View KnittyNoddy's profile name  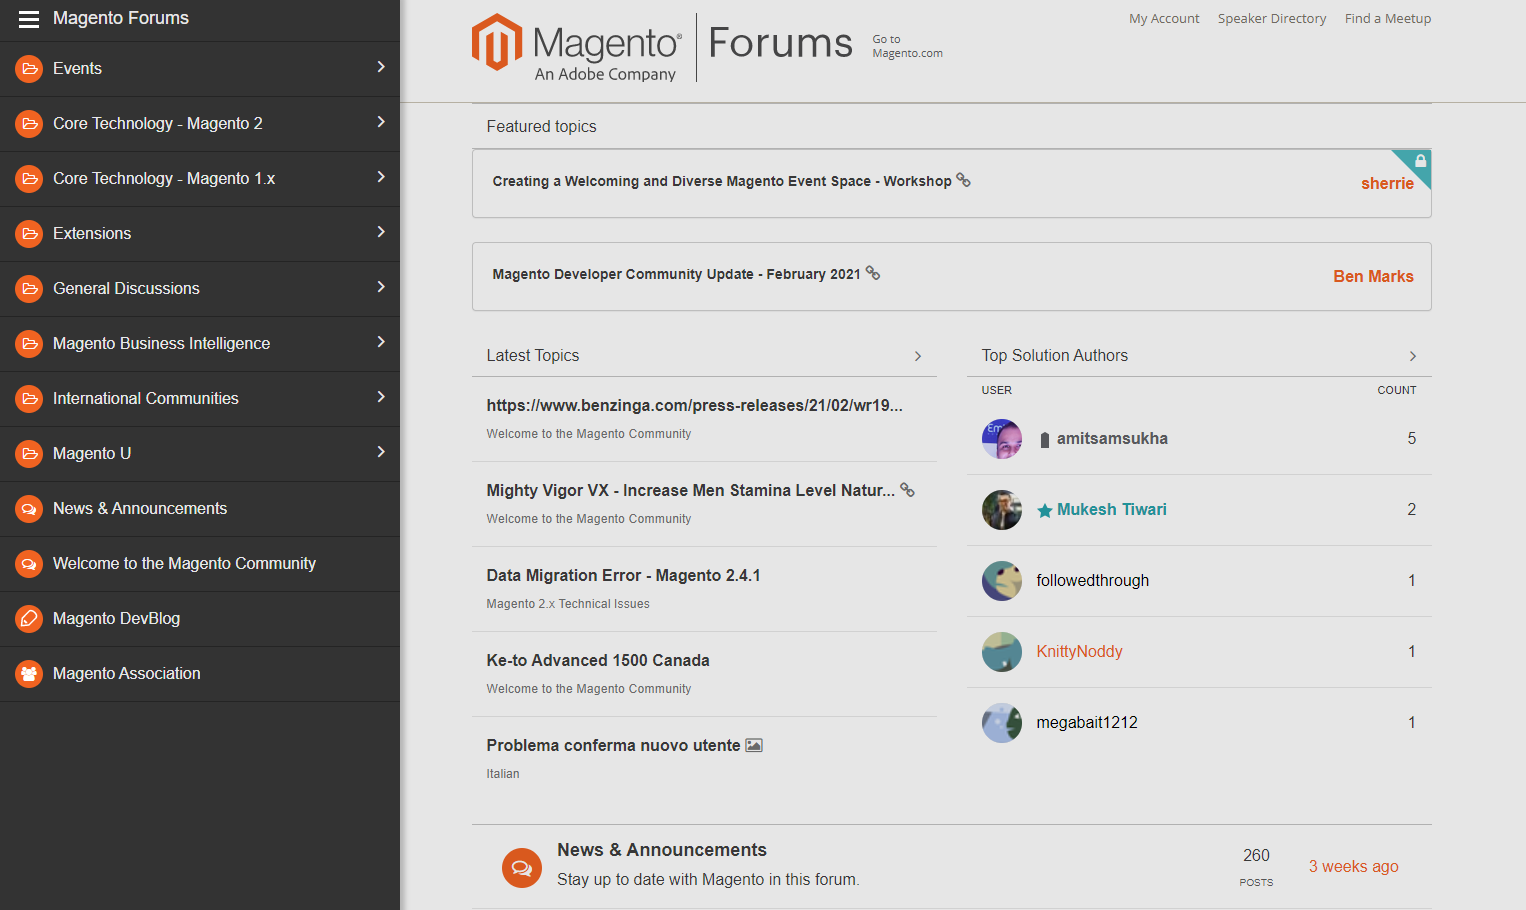coord(1079,652)
